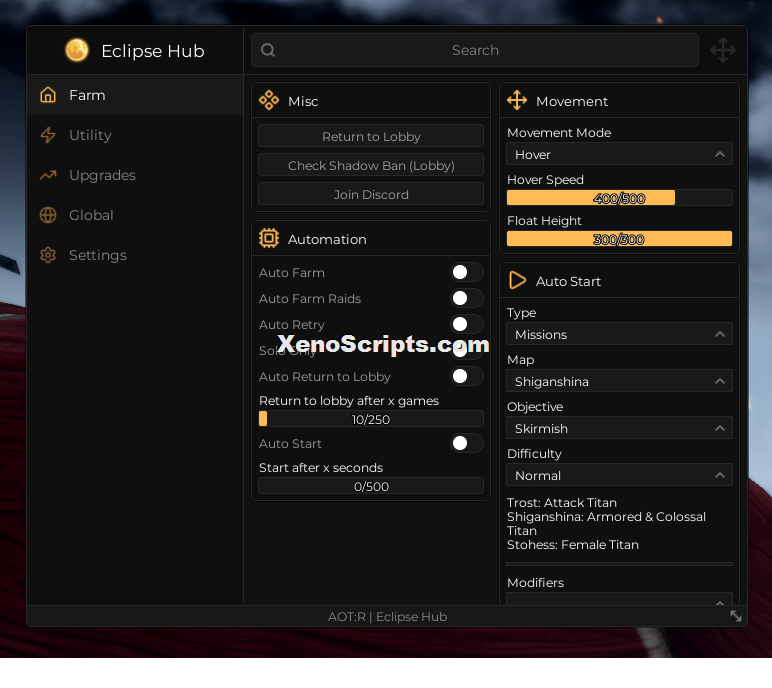Image resolution: width=772 pixels, height=688 pixels.
Task: Click the Join Discord button
Action: tap(371, 194)
